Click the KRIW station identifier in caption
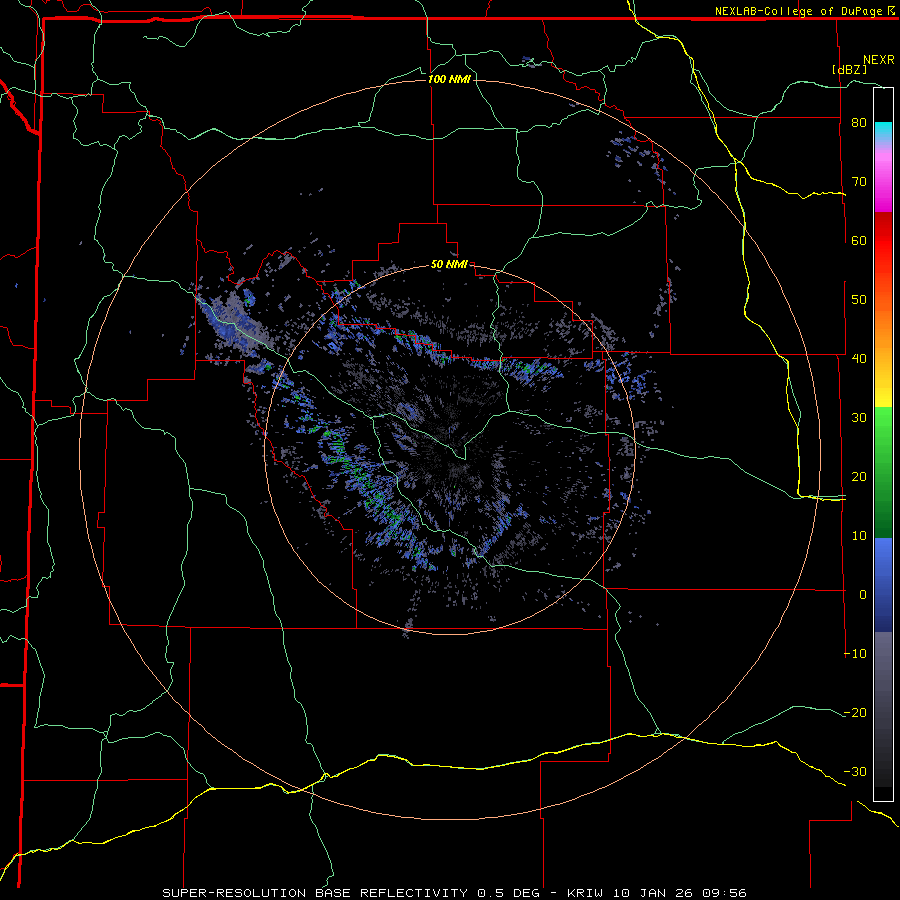 click(585, 893)
